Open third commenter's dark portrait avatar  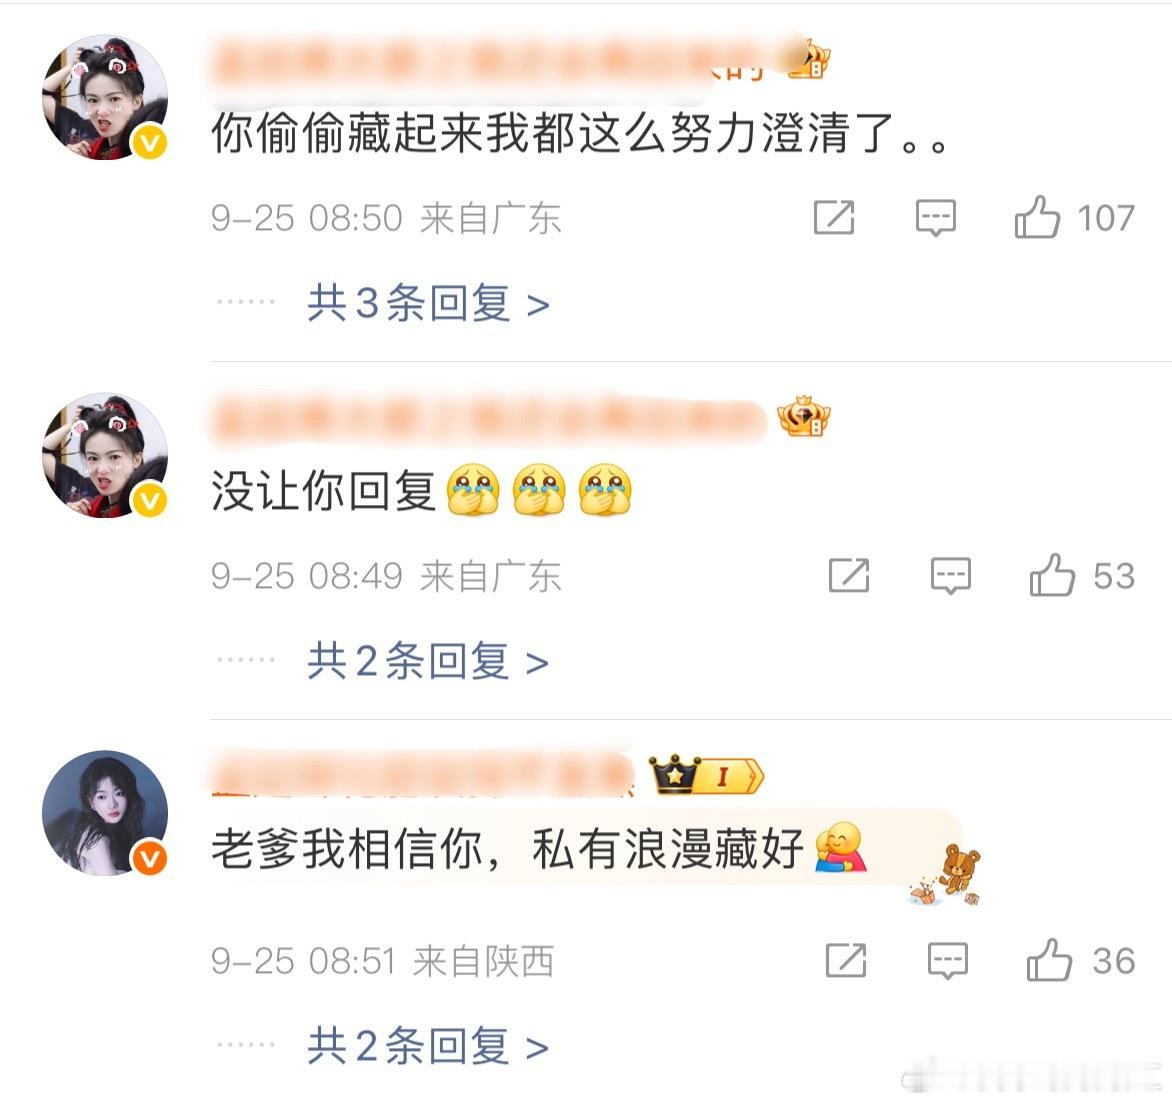[105, 813]
